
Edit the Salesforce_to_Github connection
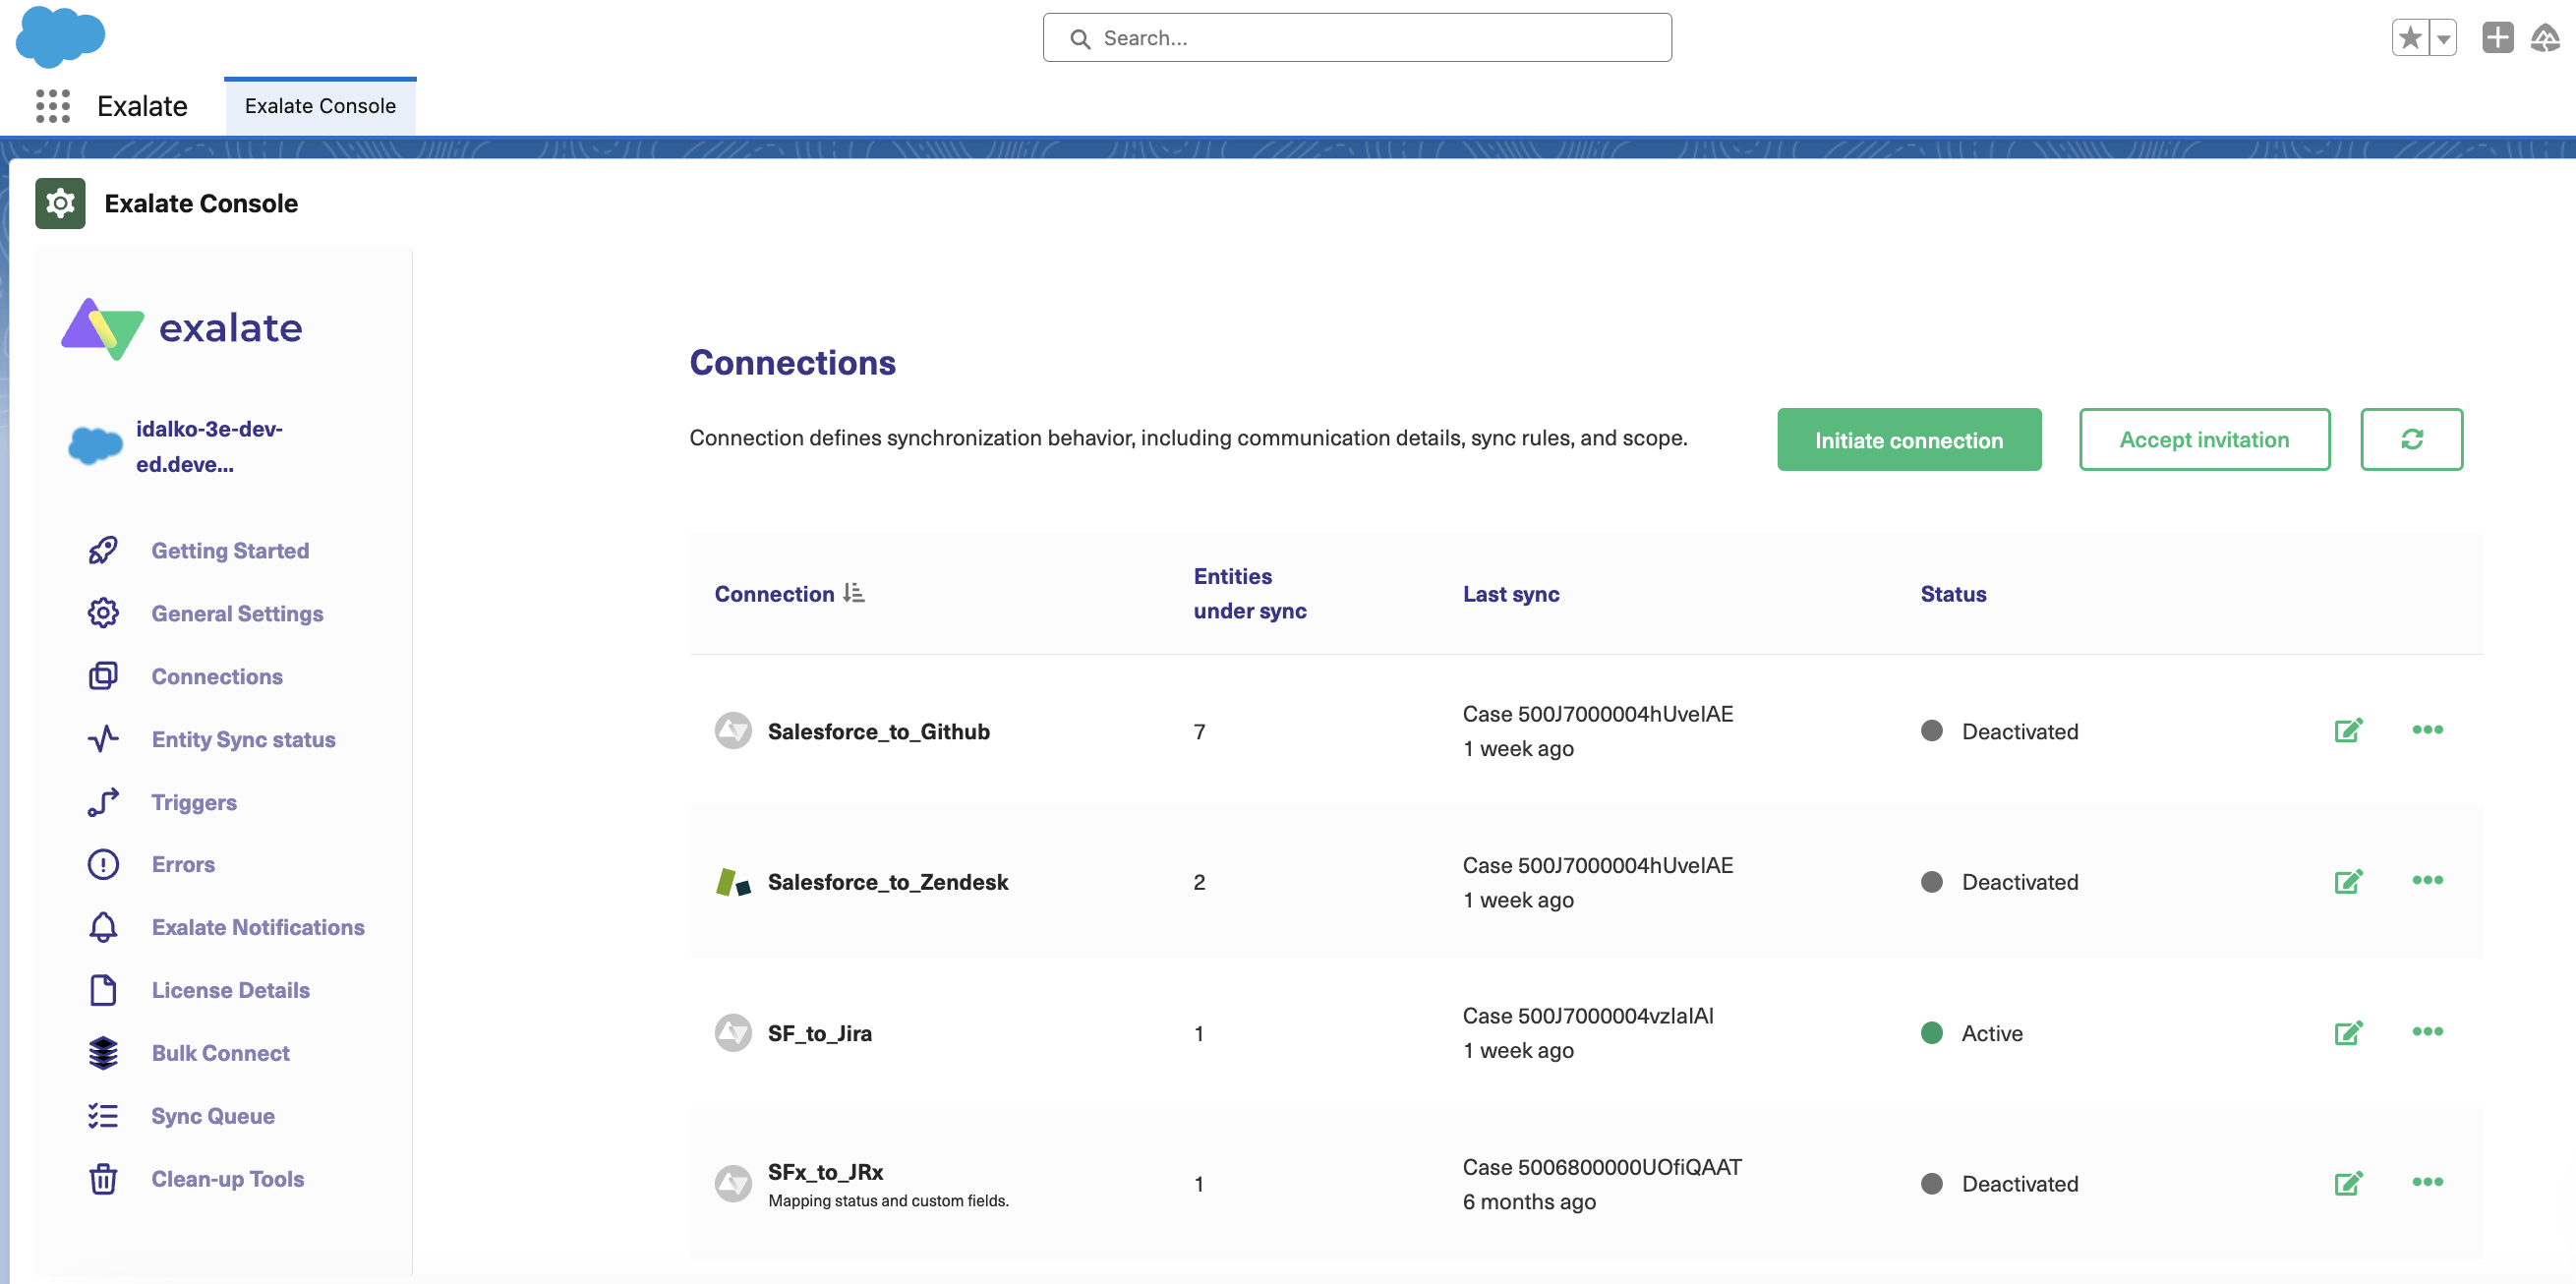point(2348,731)
